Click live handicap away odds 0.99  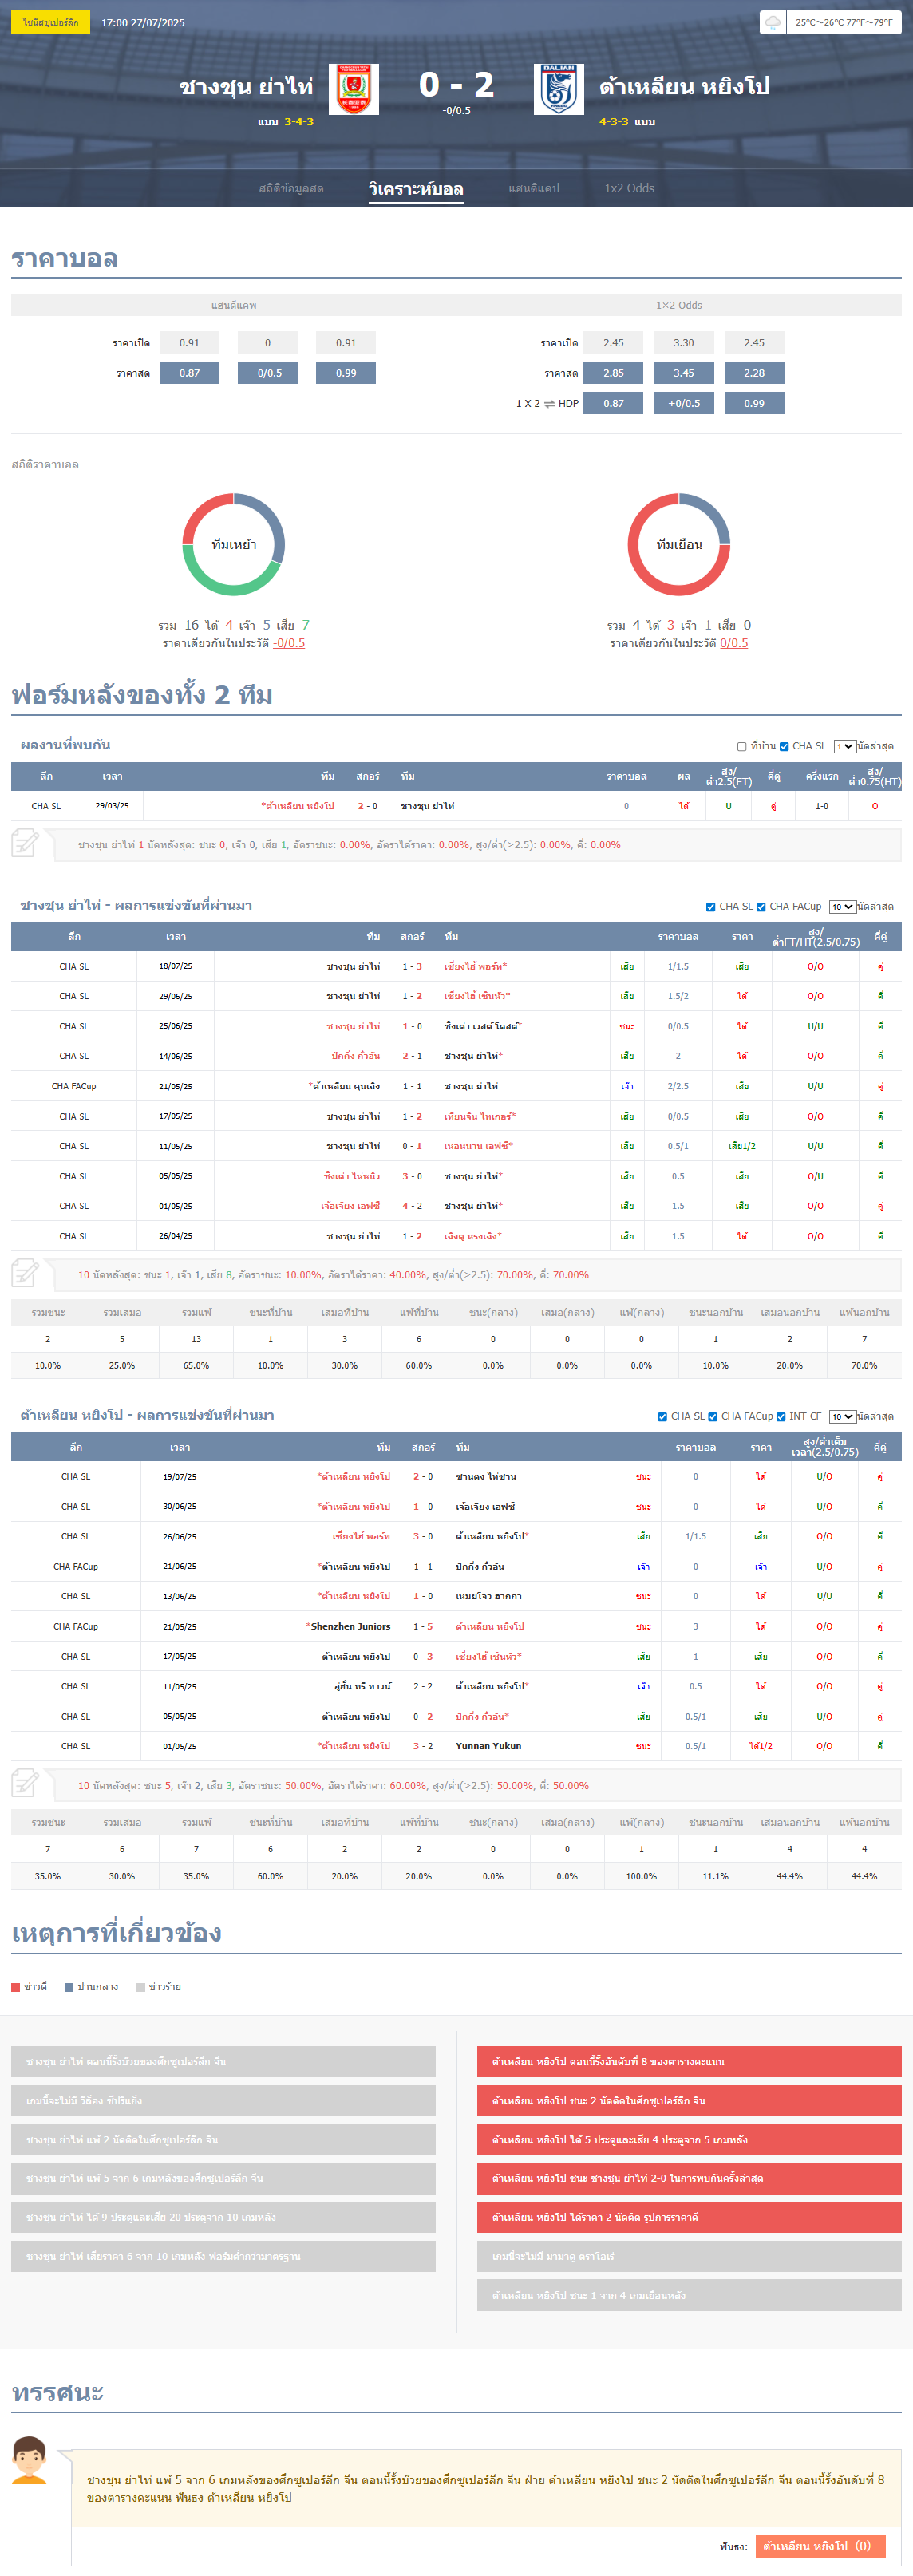346,373
